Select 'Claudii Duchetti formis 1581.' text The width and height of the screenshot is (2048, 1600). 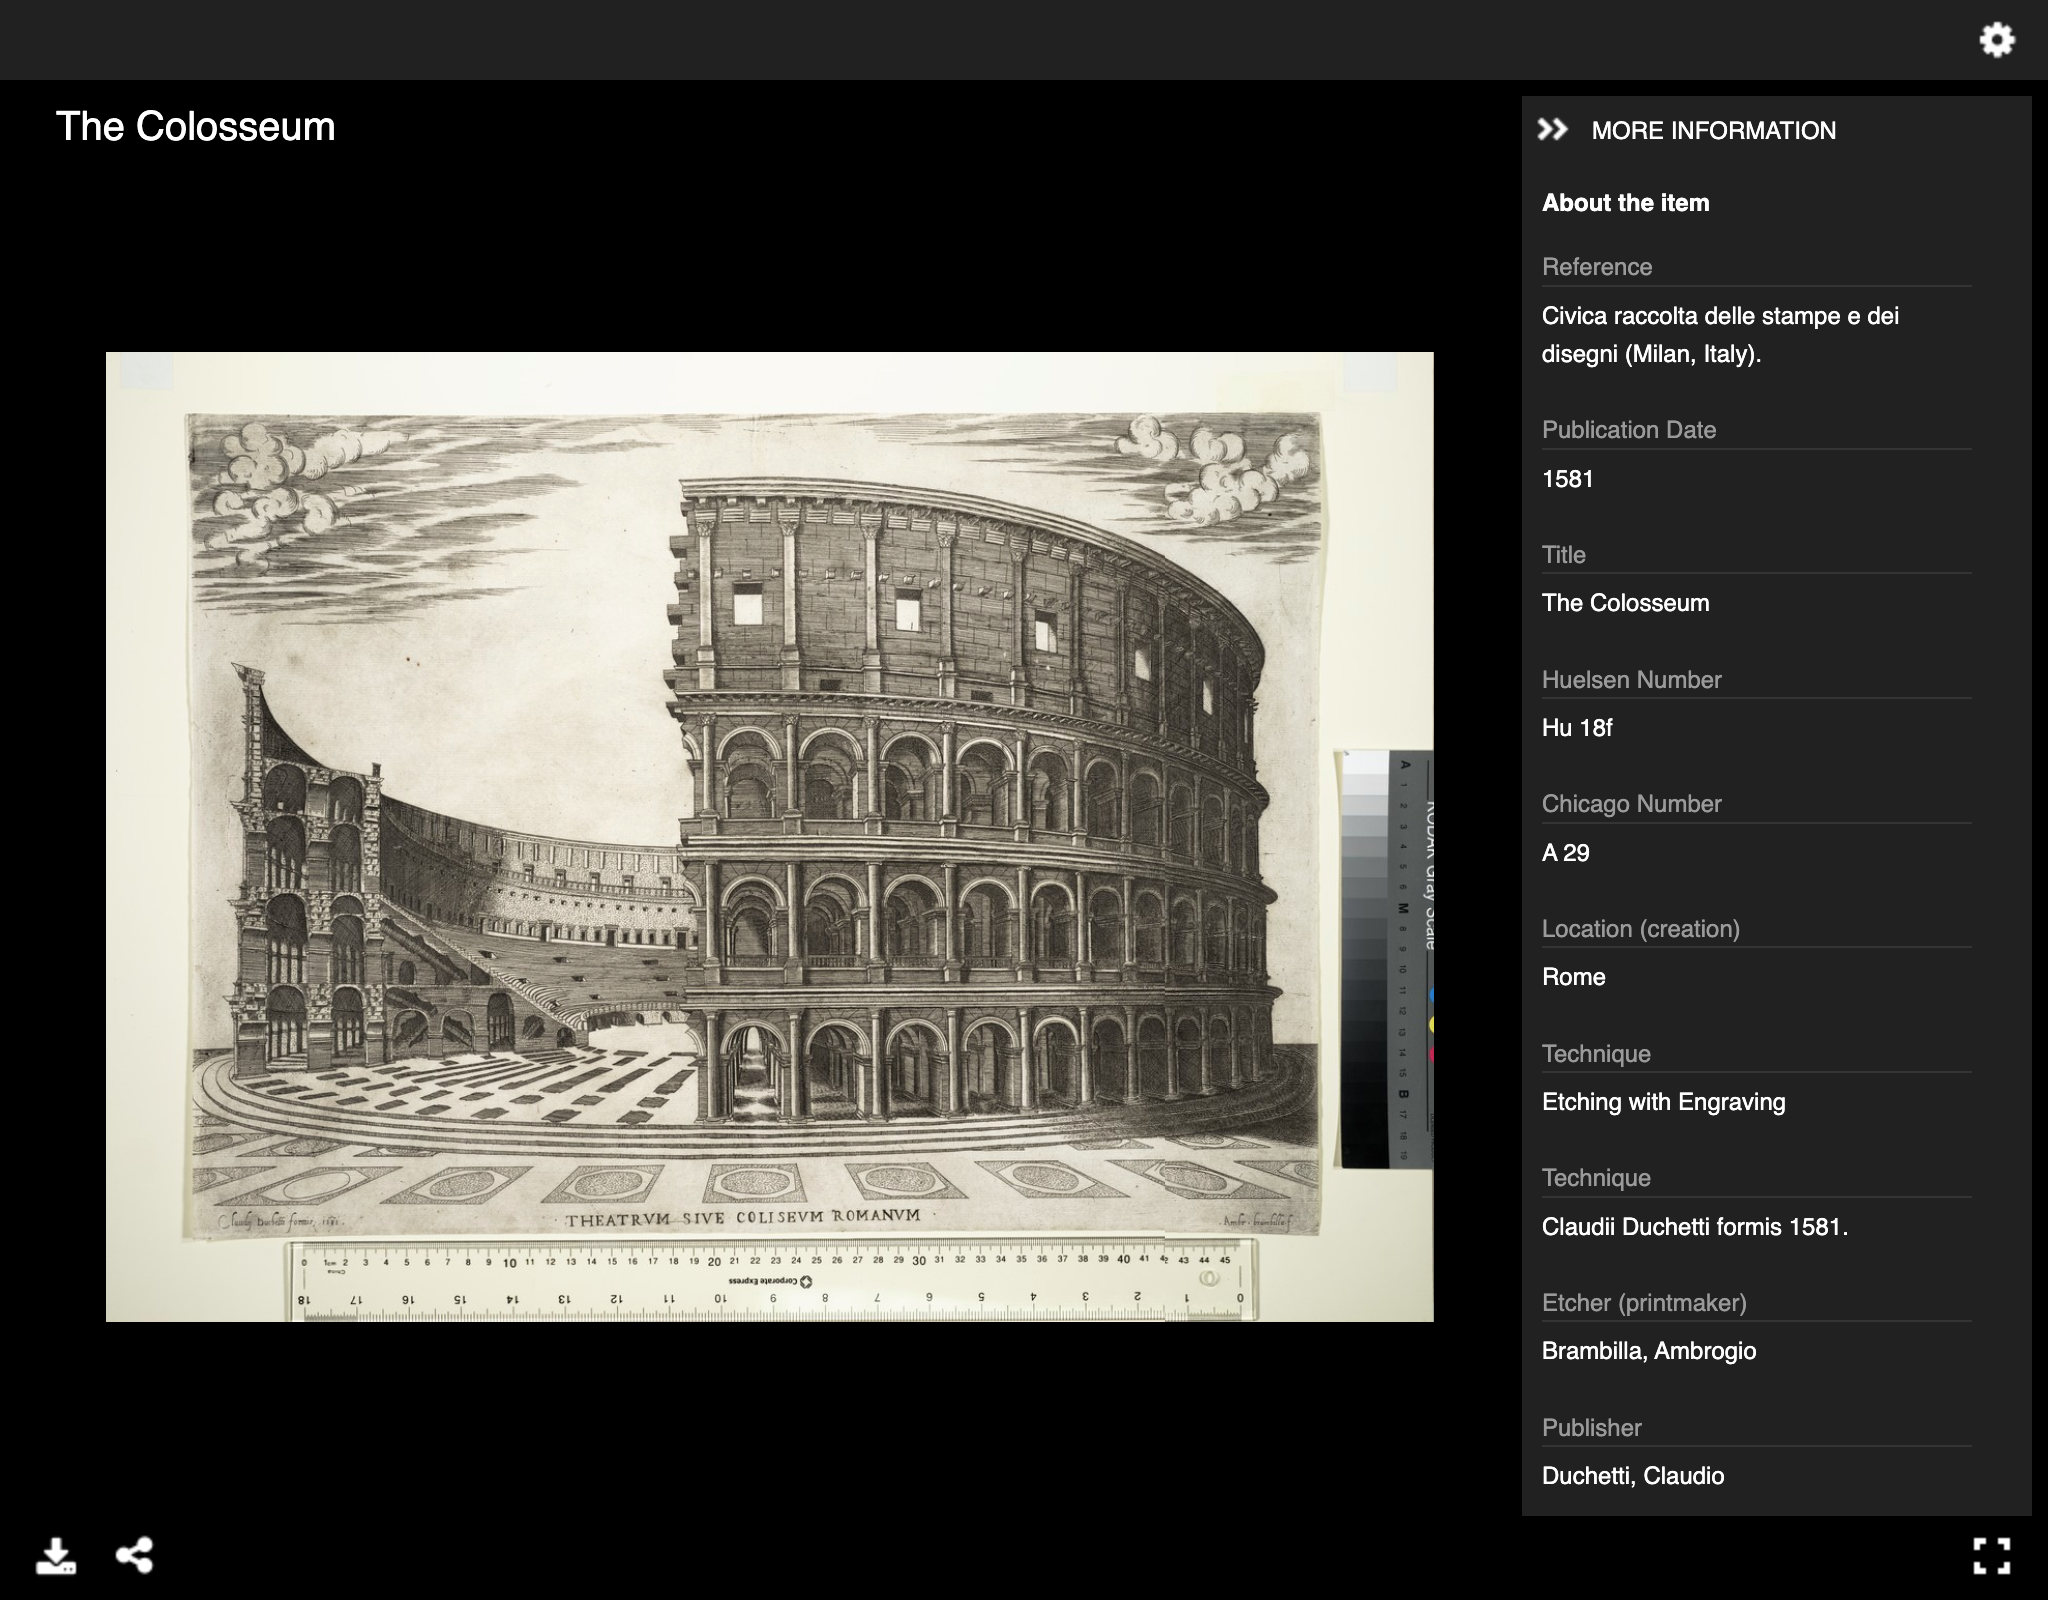point(1694,1227)
